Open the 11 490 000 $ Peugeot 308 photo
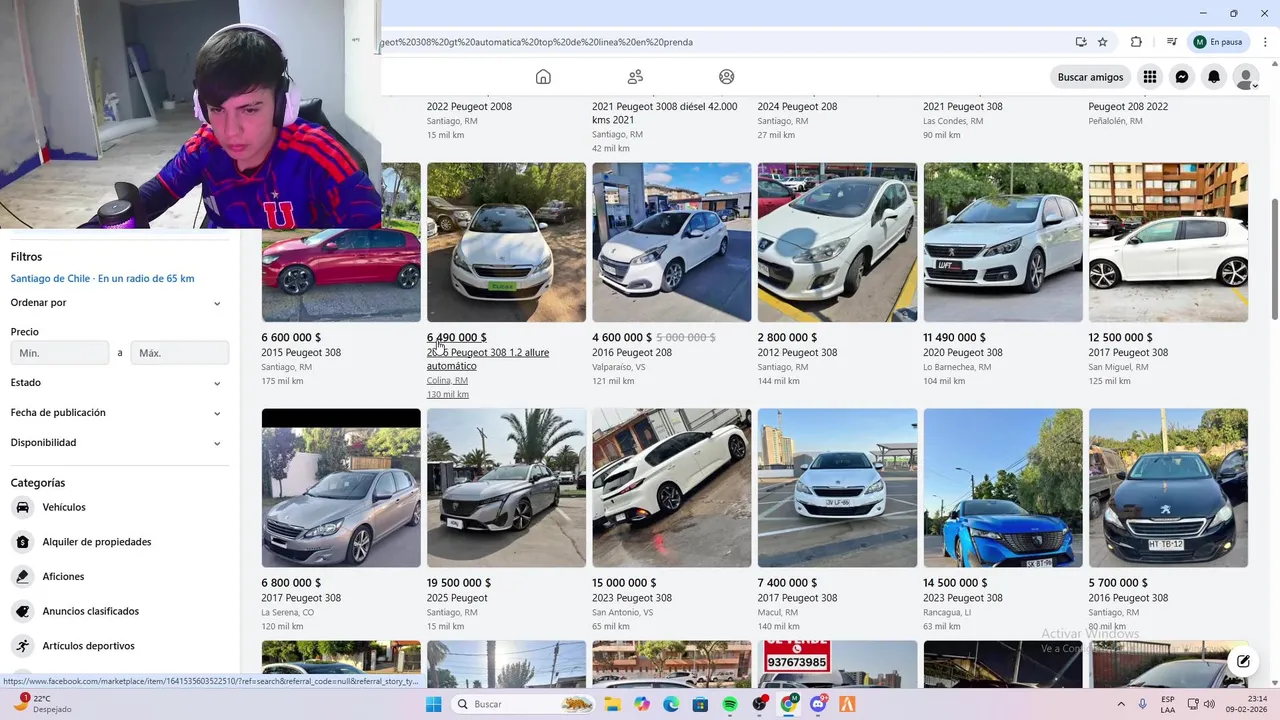Image resolution: width=1280 pixels, height=720 pixels. click(1003, 242)
